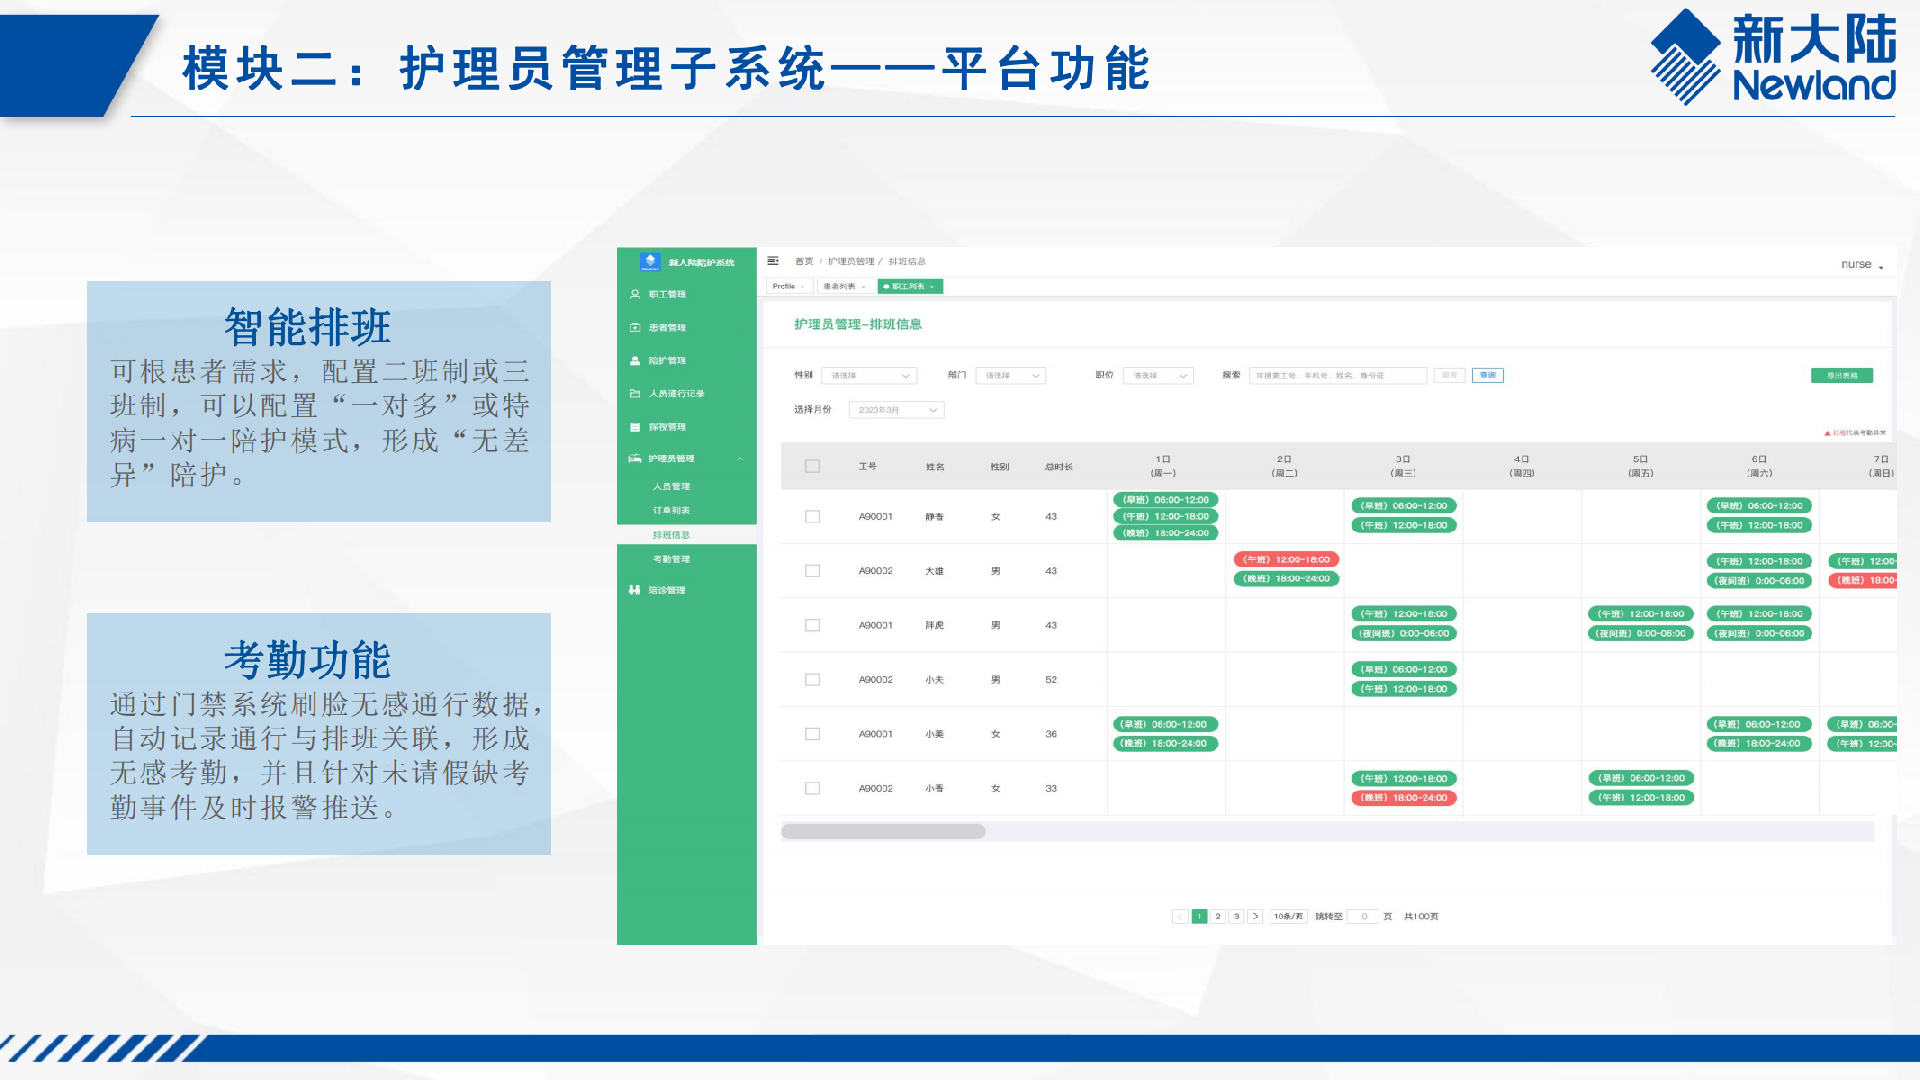Viewport: 1920px width, 1080px height.
Task: Collapse the 护理员管理 sidebar group
Action: [741, 459]
